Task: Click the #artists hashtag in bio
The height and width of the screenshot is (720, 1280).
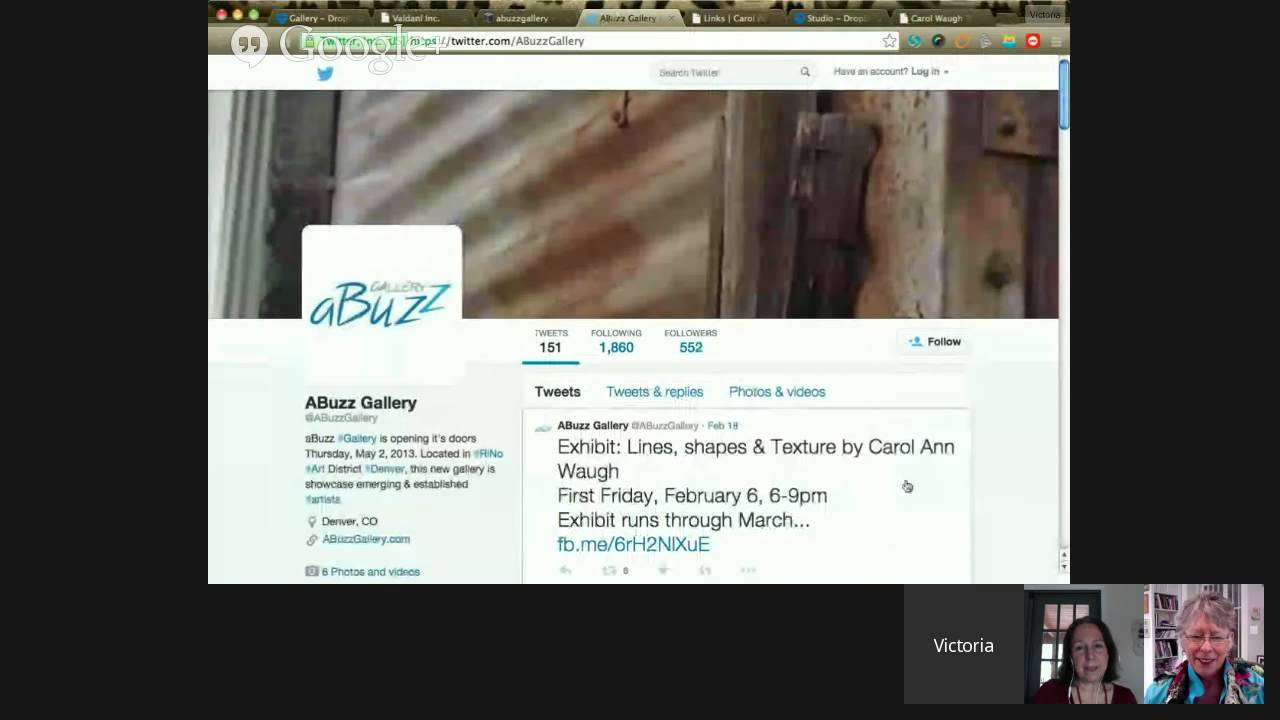Action: (323, 499)
